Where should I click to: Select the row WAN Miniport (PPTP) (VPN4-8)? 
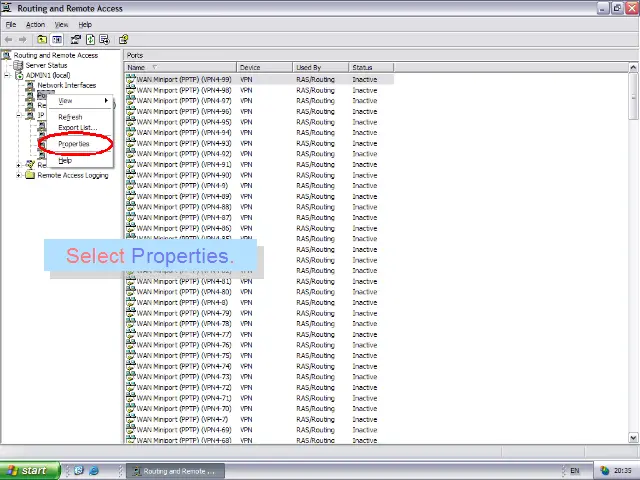tap(260, 302)
